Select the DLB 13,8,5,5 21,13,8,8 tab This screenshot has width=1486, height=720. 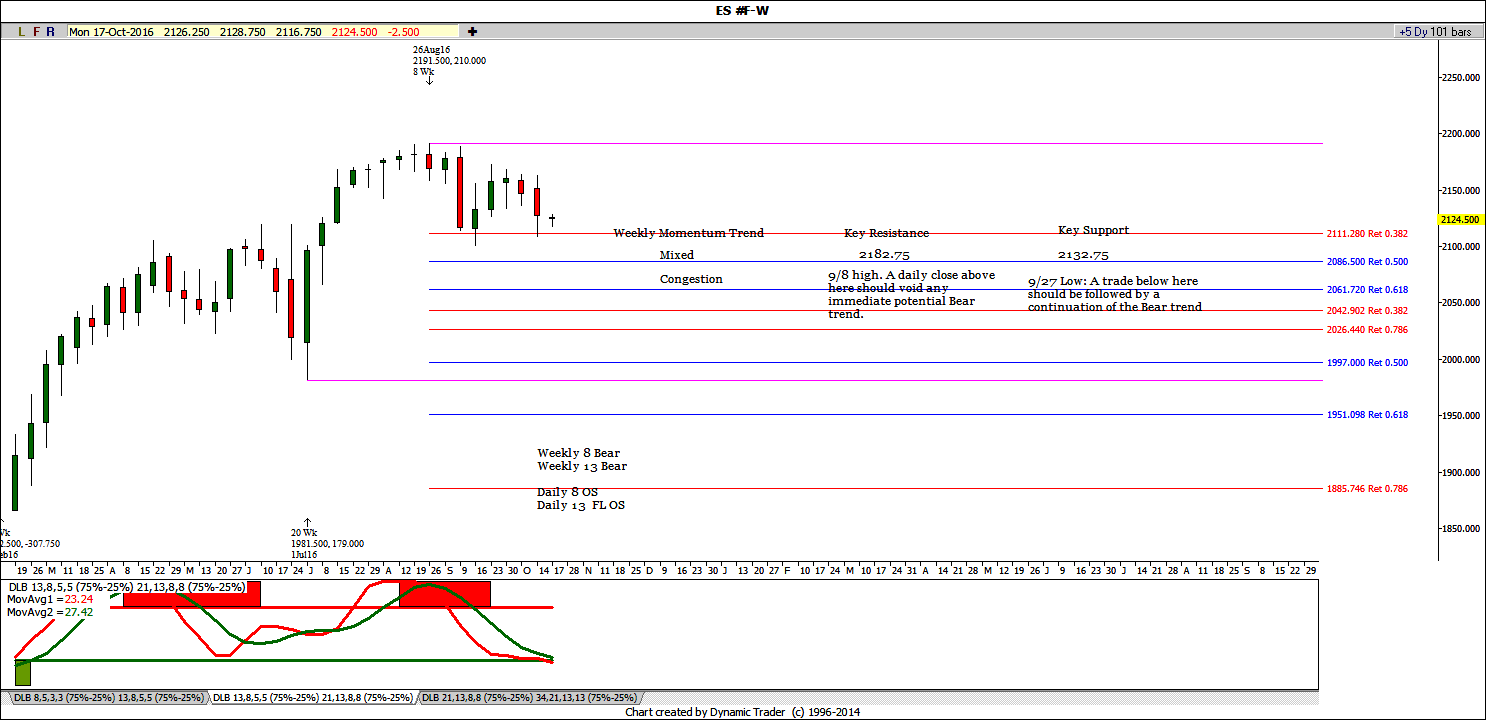pyautogui.click(x=313, y=697)
